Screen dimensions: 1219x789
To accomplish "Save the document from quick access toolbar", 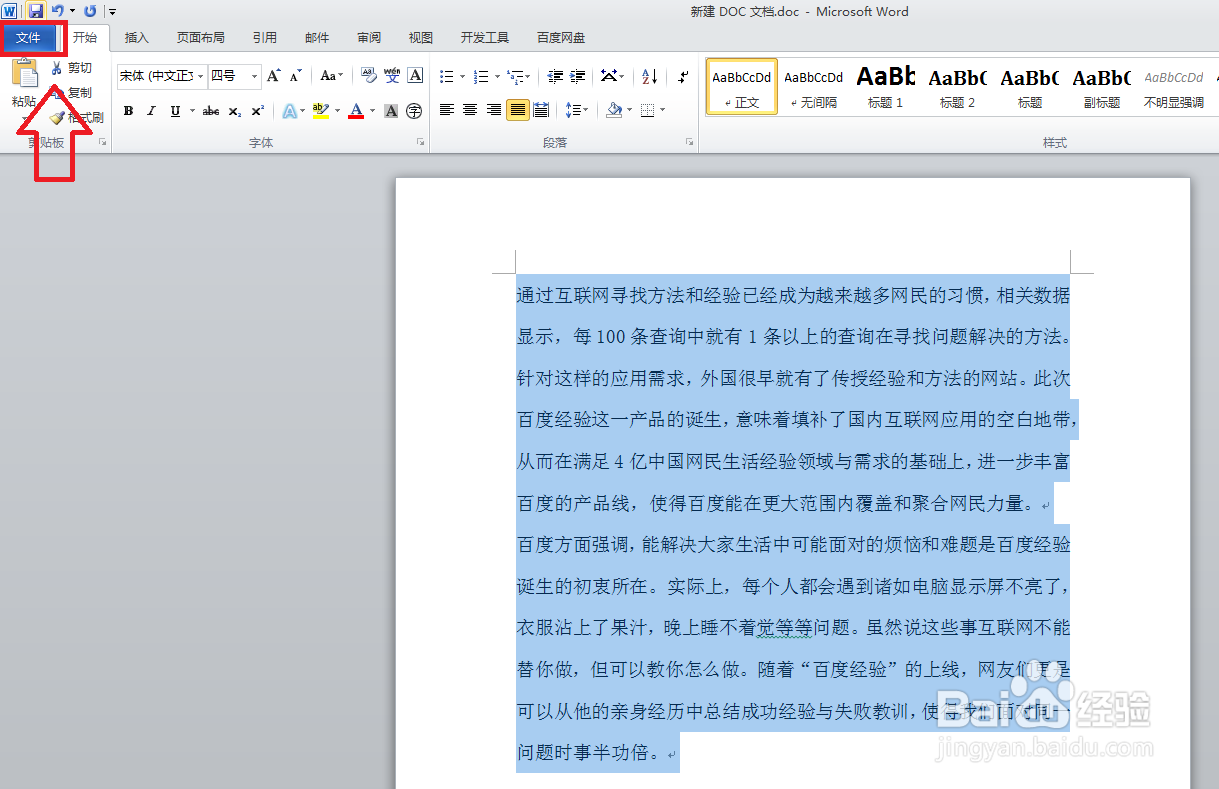I will [x=36, y=11].
